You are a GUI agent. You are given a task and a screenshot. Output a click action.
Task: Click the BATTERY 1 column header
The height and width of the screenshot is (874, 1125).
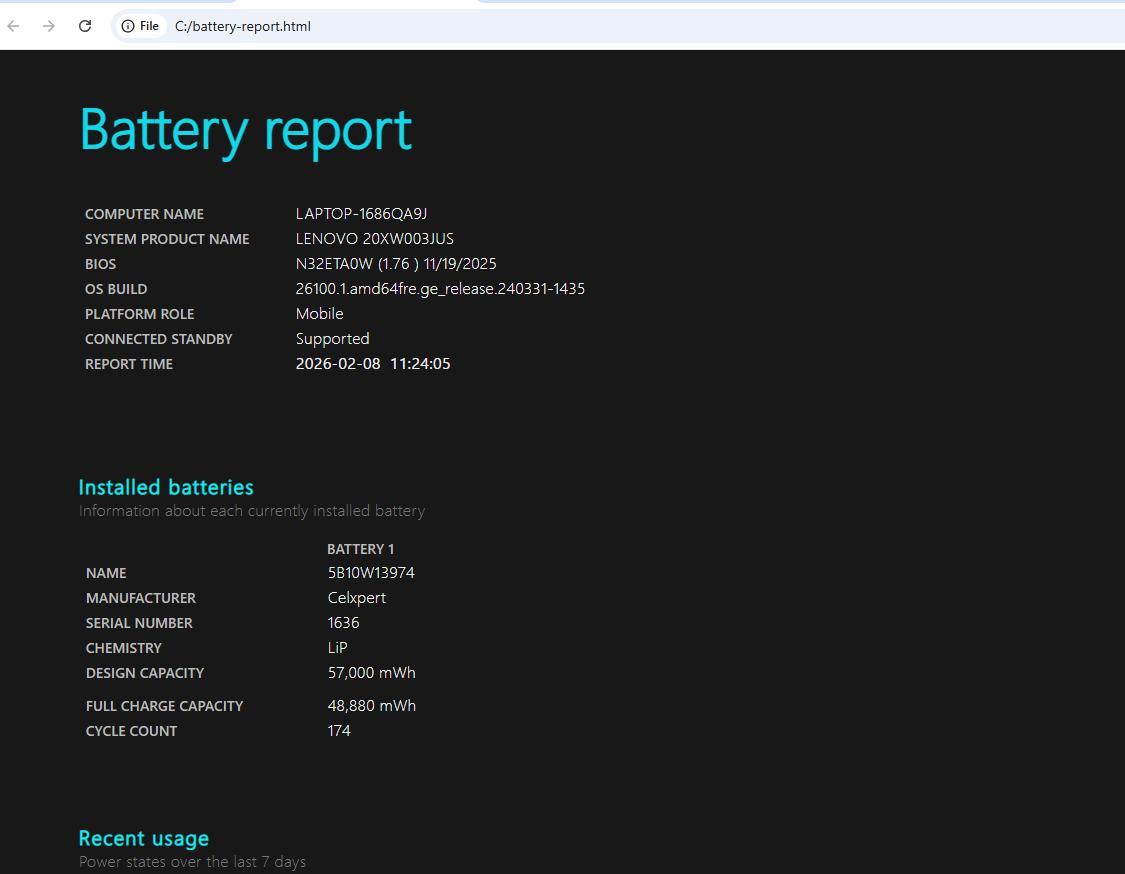360,549
